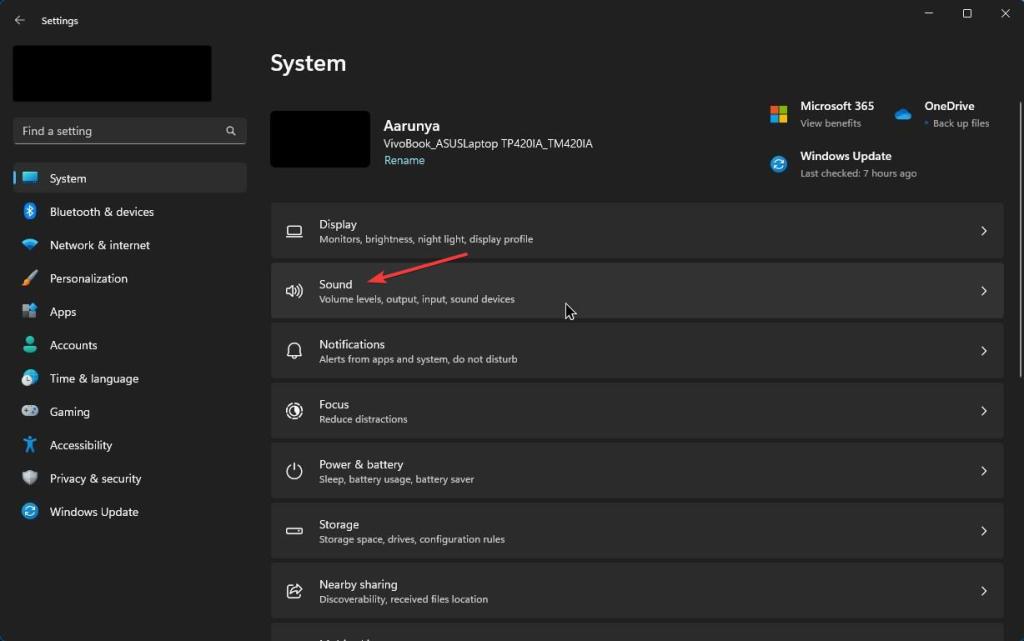
Task: Click the Find a setting search box
Action: (130, 131)
